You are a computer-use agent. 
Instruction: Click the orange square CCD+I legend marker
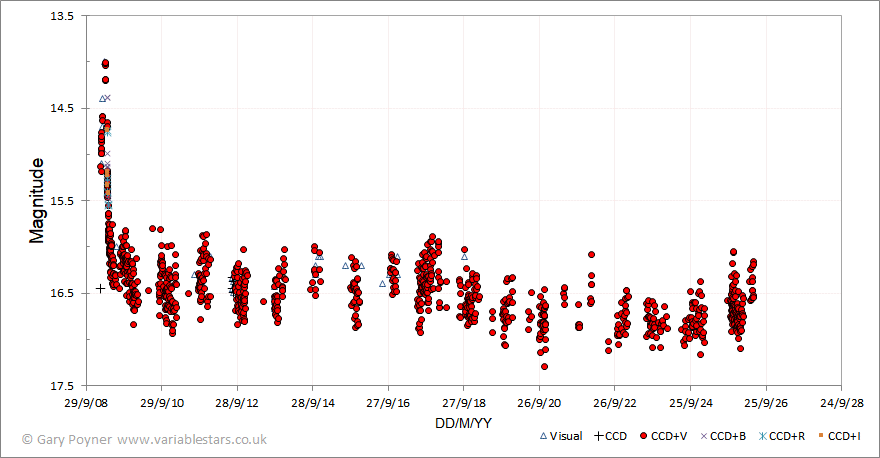[x=822, y=436]
